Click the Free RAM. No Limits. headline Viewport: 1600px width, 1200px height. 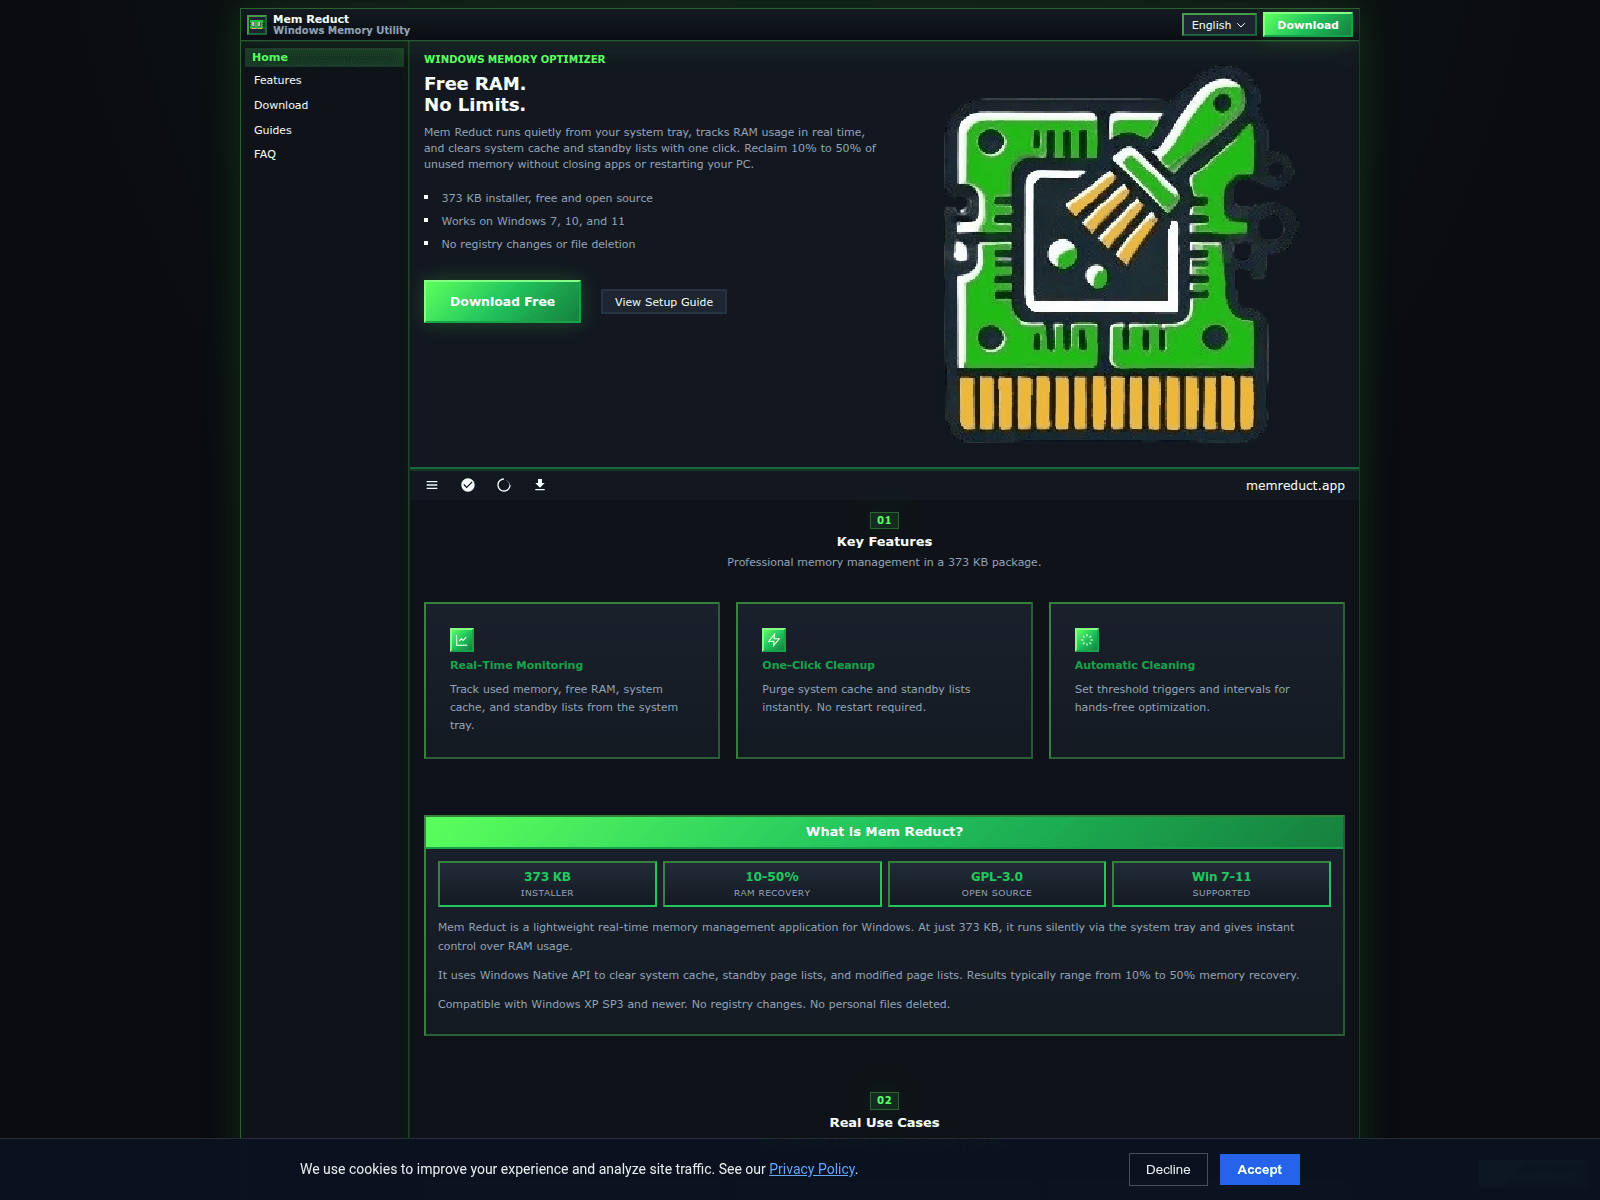tap(475, 94)
